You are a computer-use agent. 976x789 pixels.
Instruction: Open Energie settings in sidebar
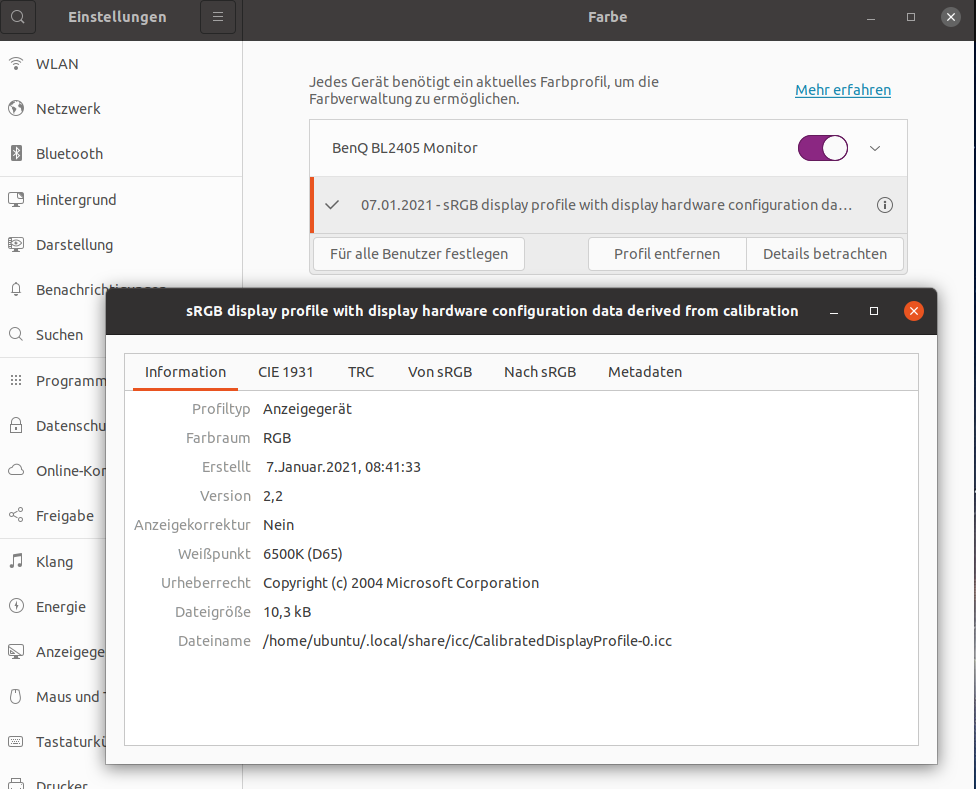click(x=53, y=606)
